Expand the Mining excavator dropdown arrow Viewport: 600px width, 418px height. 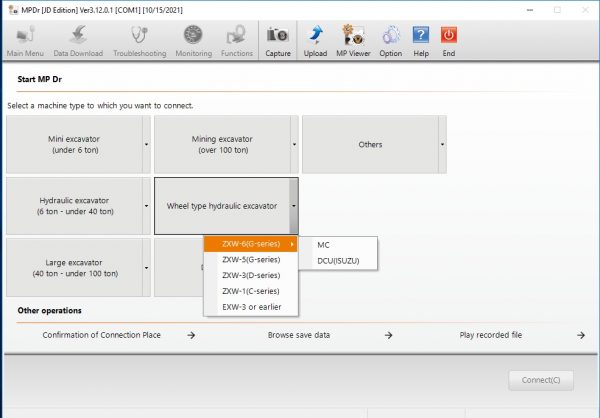pyautogui.click(x=294, y=144)
